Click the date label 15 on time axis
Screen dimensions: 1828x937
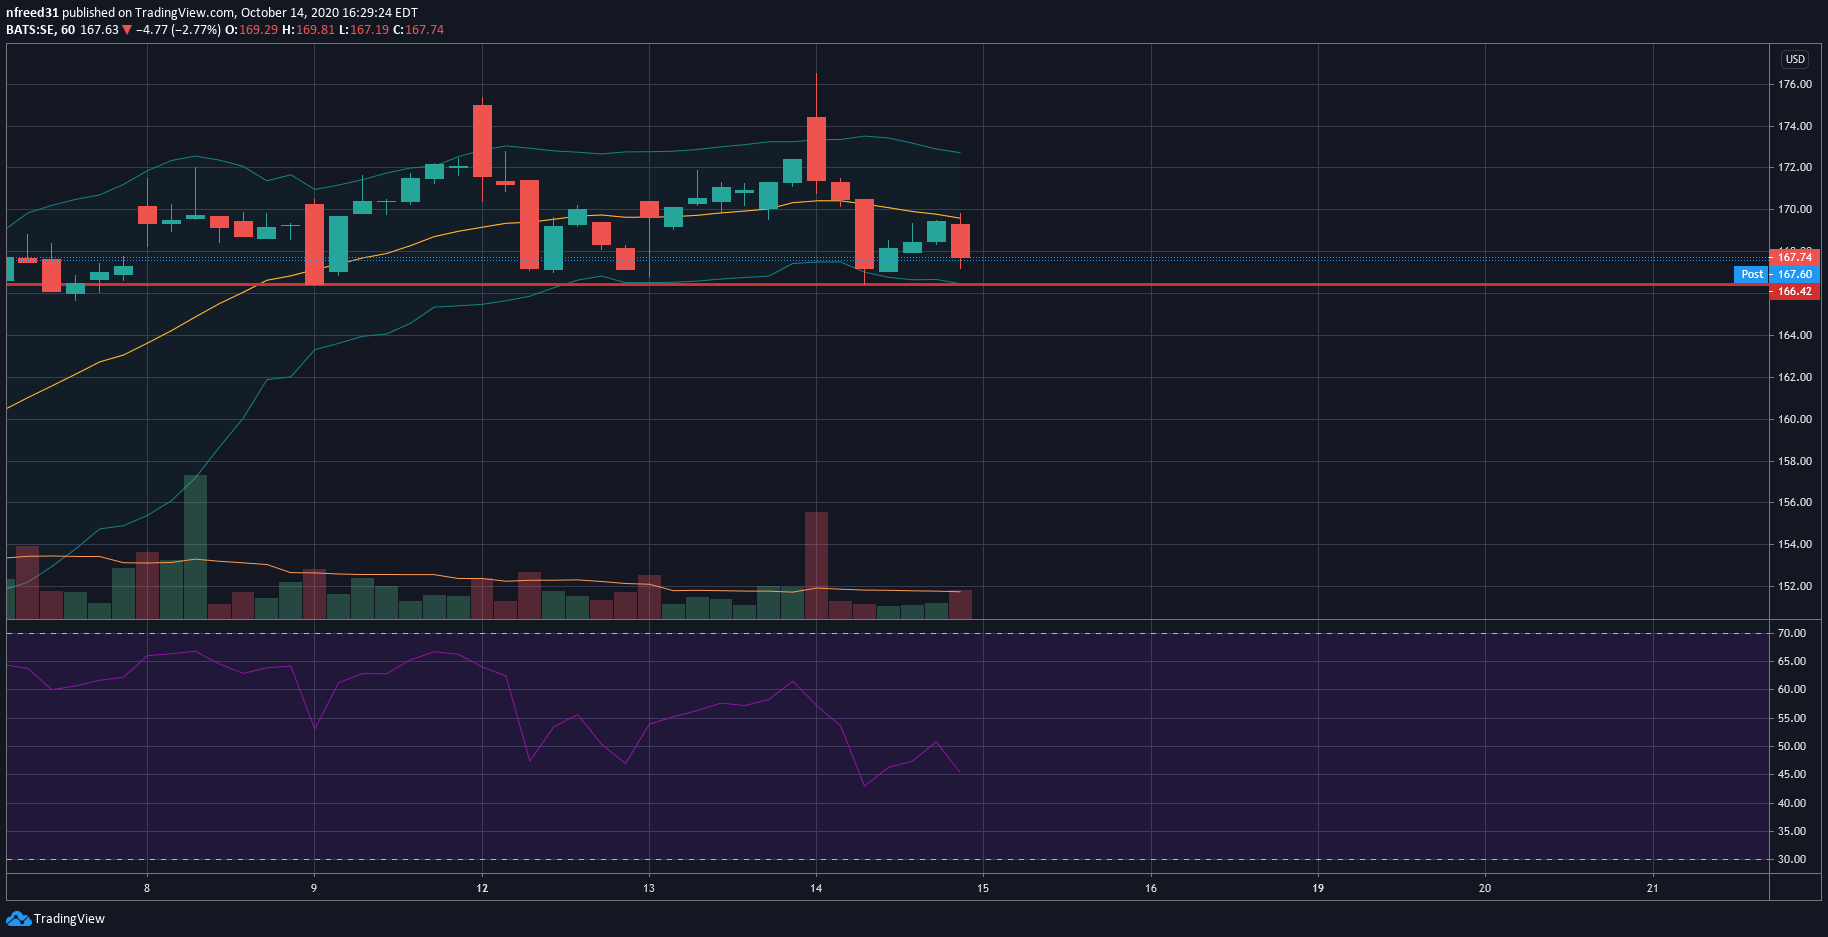click(x=983, y=888)
